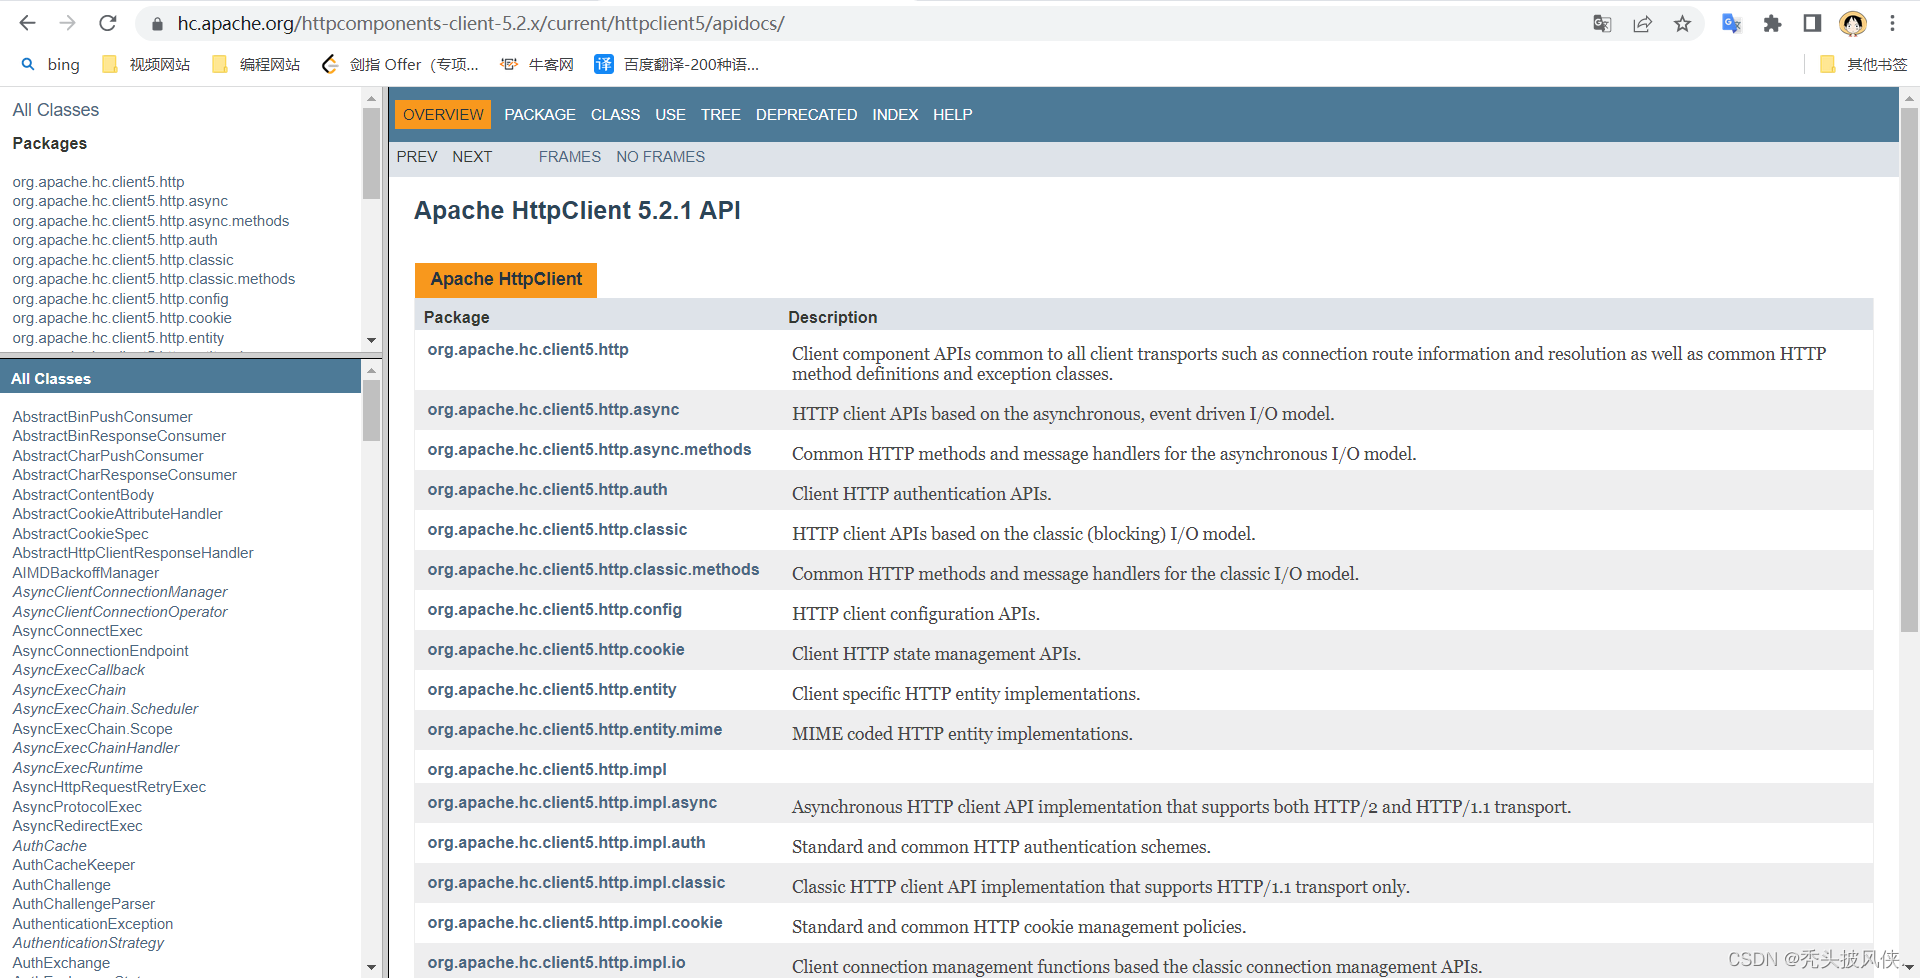Open org.apache.hc.client5.http.cookie in packages sidebar
The height and width of the screenshot is (978, 1920).
(122, 318)
